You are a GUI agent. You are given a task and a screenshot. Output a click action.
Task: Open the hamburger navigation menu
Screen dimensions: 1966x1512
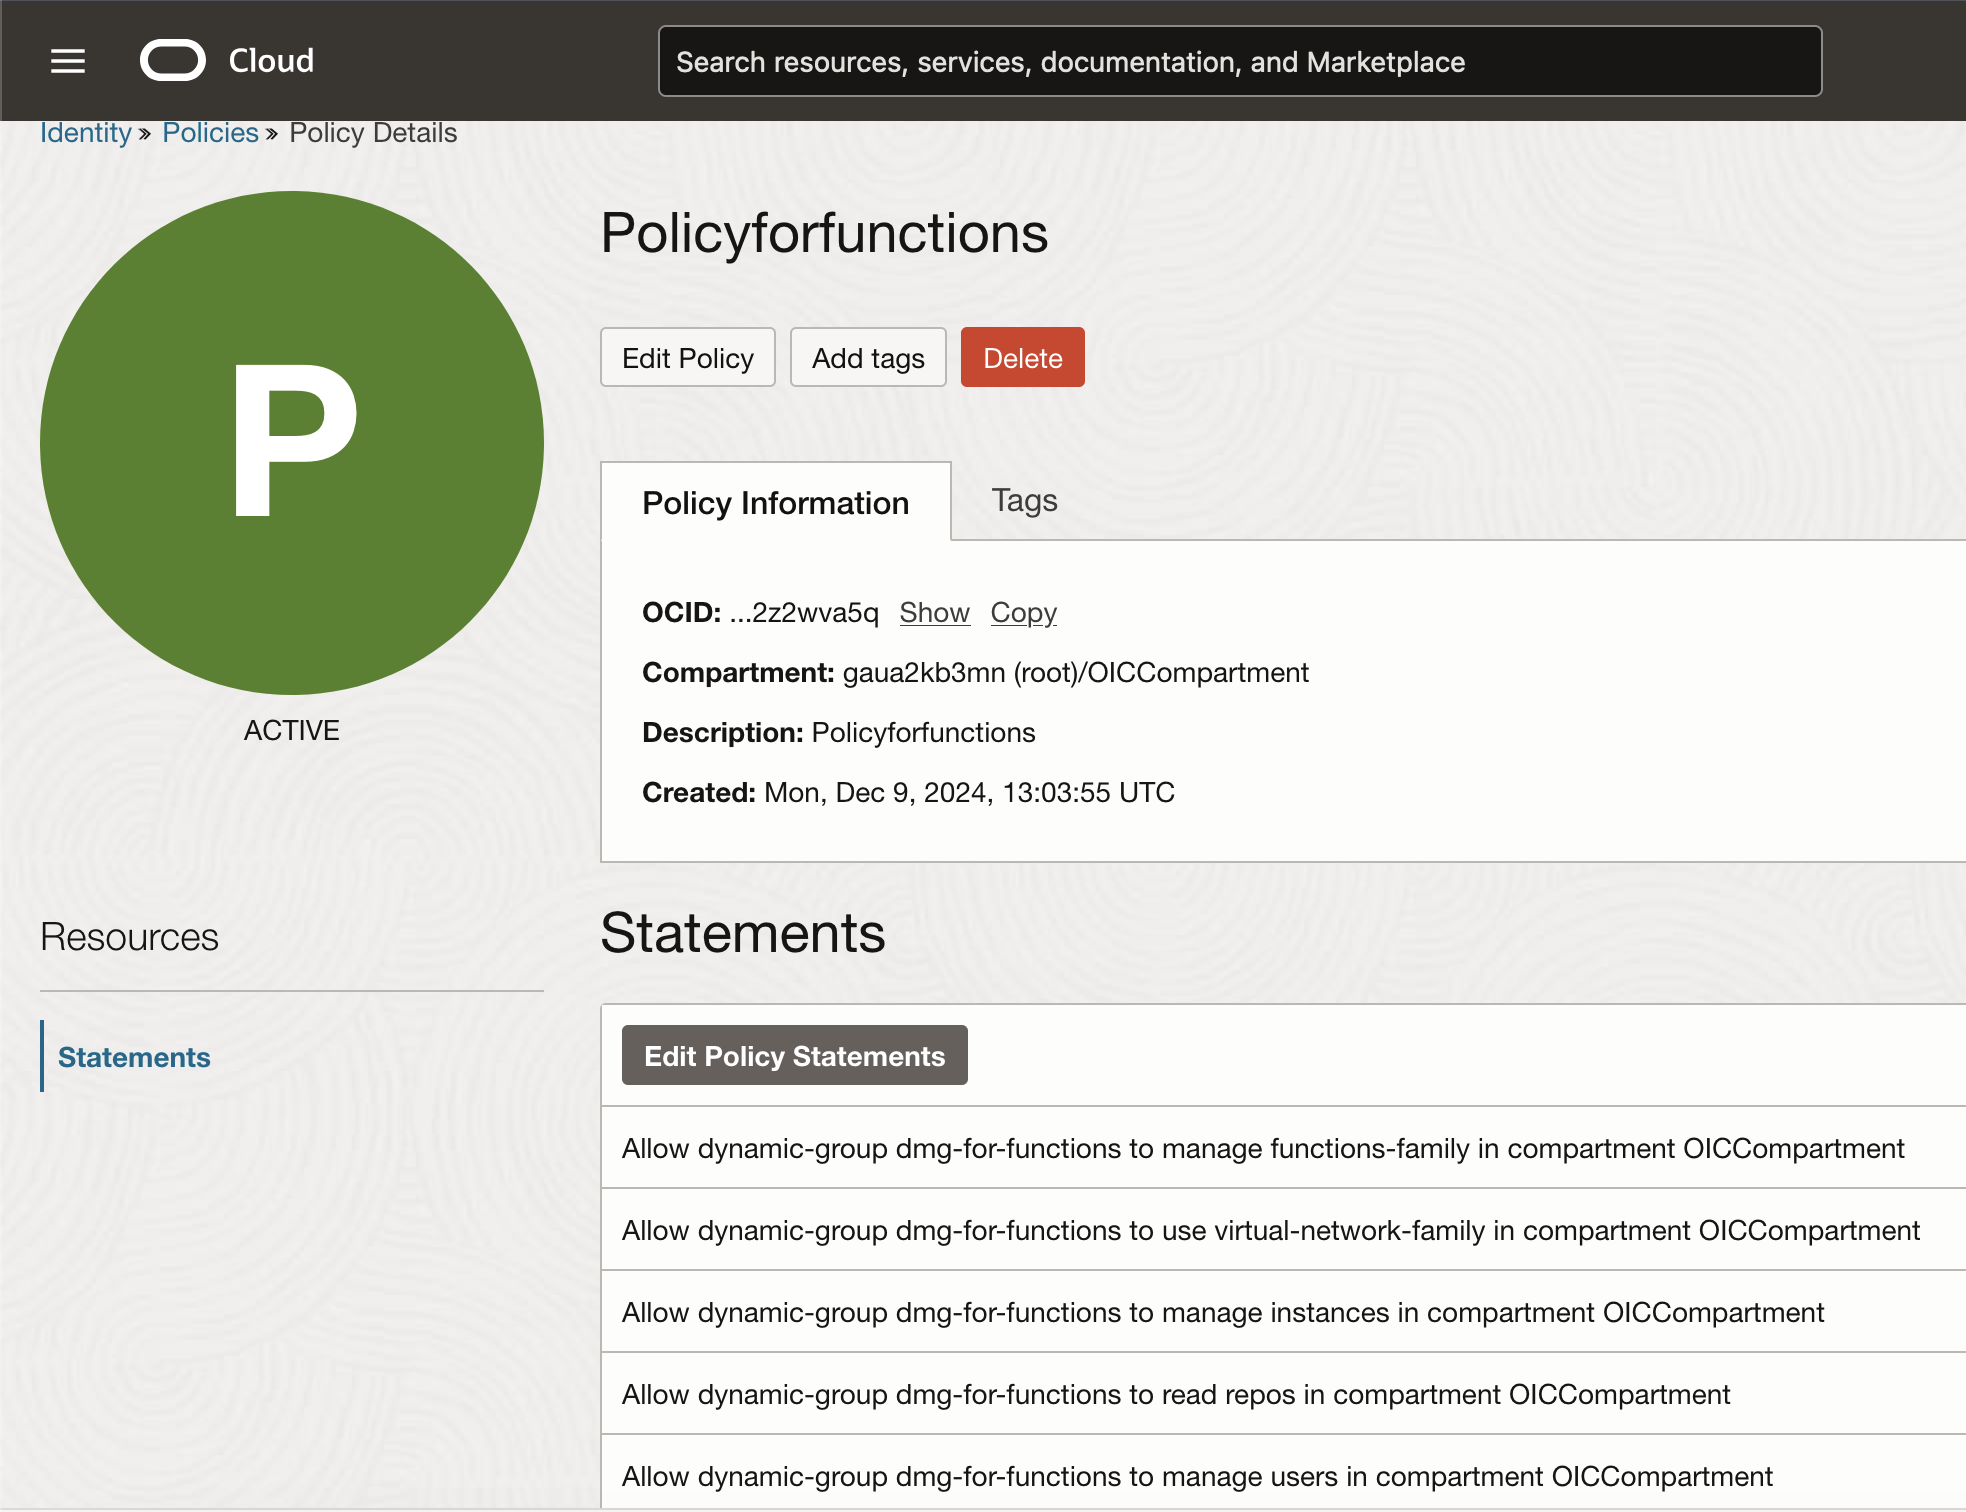pyautogui.click(x=68, y=61)
